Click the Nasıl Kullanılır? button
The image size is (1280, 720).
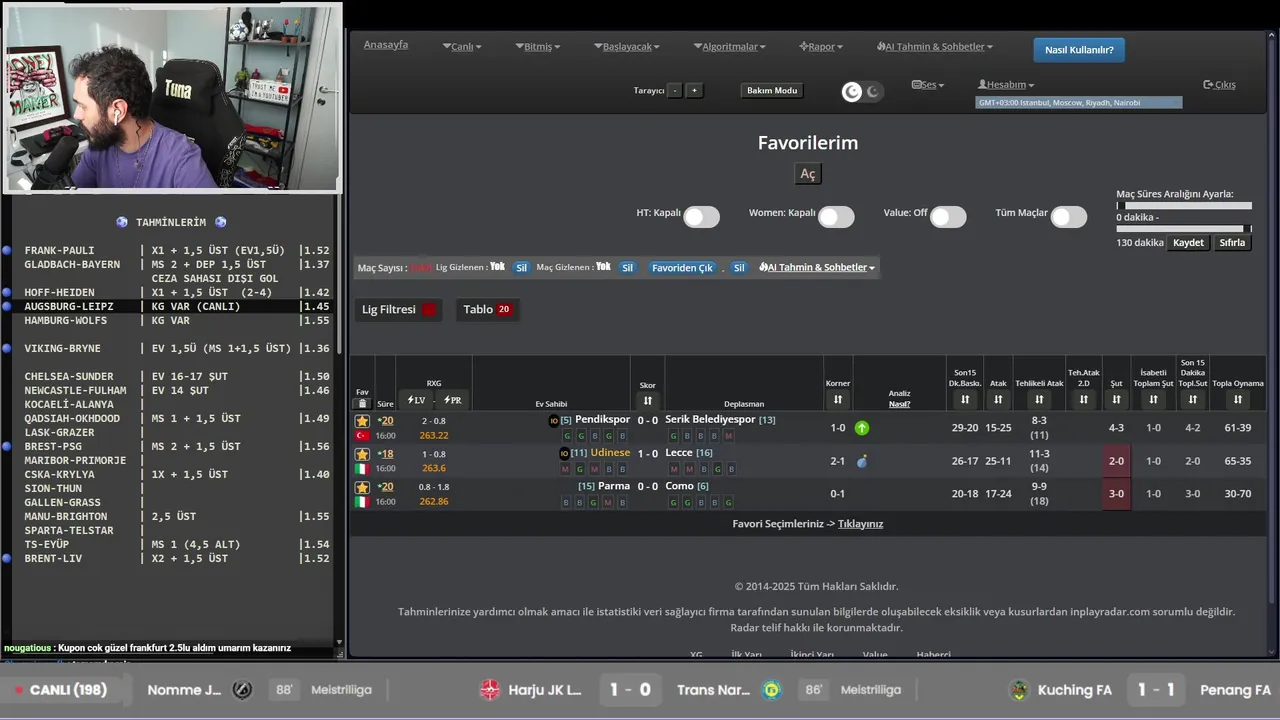(x=1079, y=50)
